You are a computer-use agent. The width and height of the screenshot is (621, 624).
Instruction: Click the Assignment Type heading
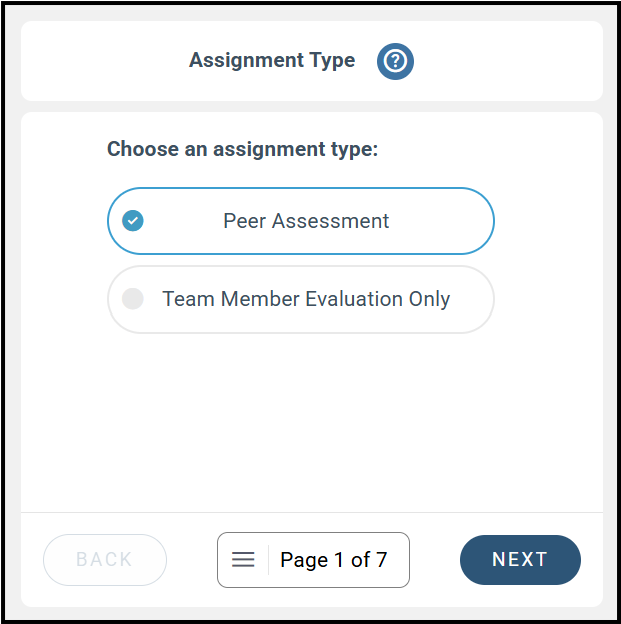point(272,60)
